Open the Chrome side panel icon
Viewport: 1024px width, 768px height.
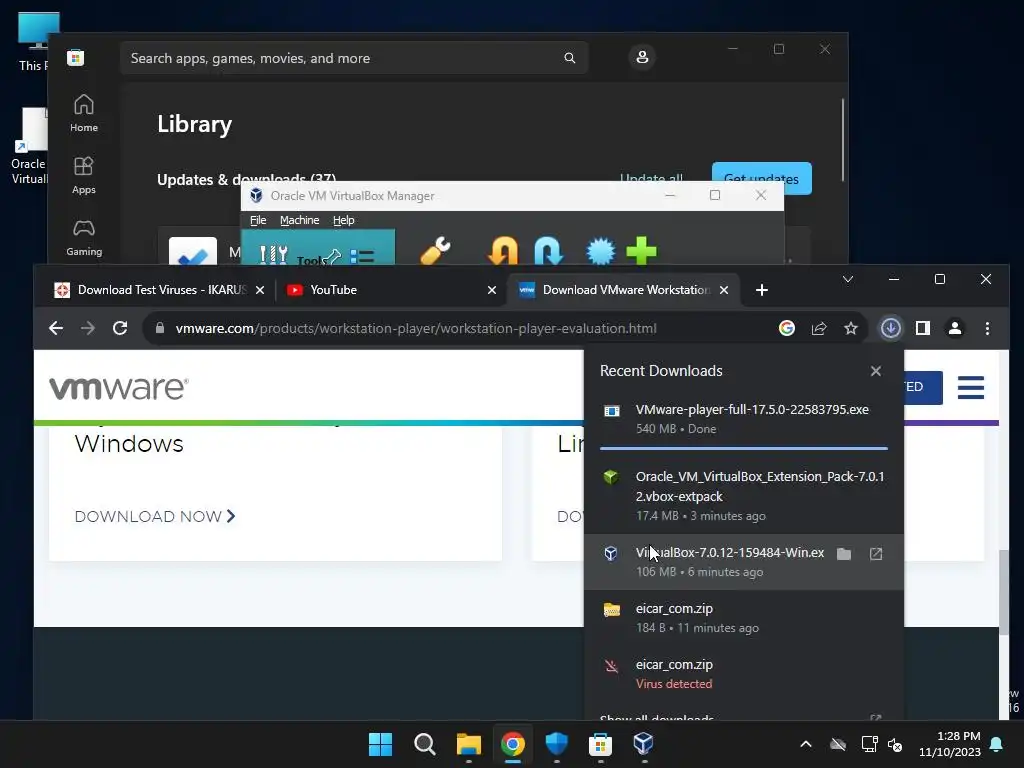[923, 328]
